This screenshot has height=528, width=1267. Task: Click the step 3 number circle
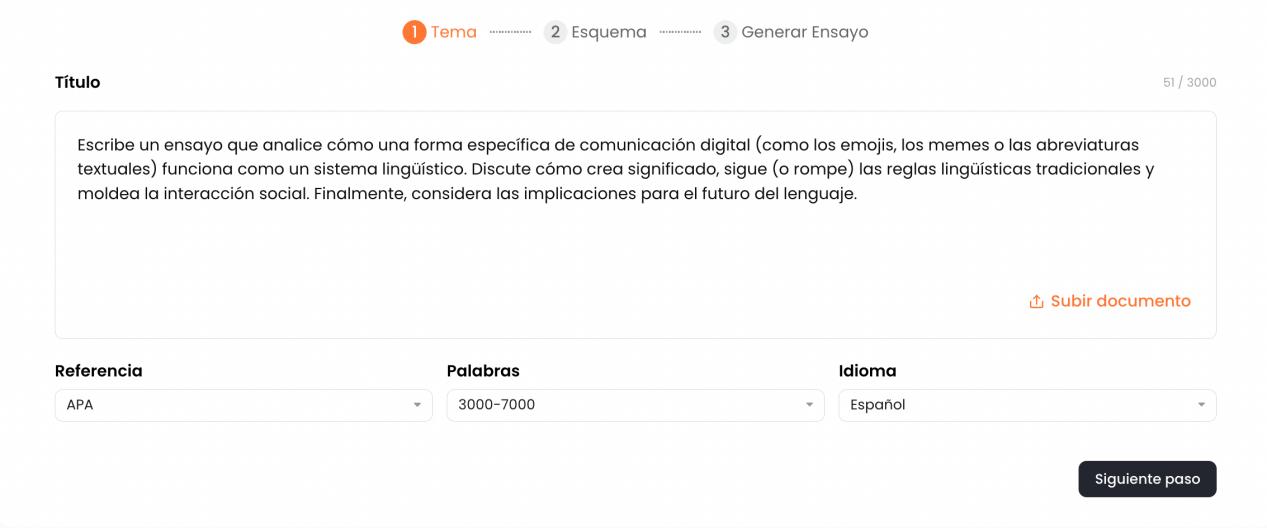click(x=725, y=32)
